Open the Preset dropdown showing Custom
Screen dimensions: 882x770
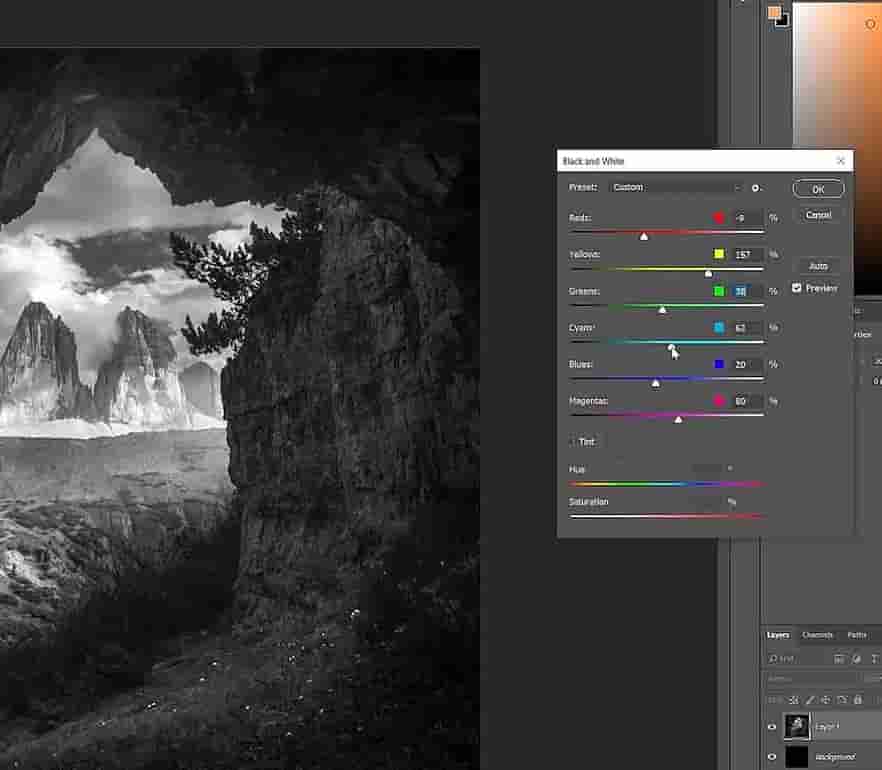point(676,188)
